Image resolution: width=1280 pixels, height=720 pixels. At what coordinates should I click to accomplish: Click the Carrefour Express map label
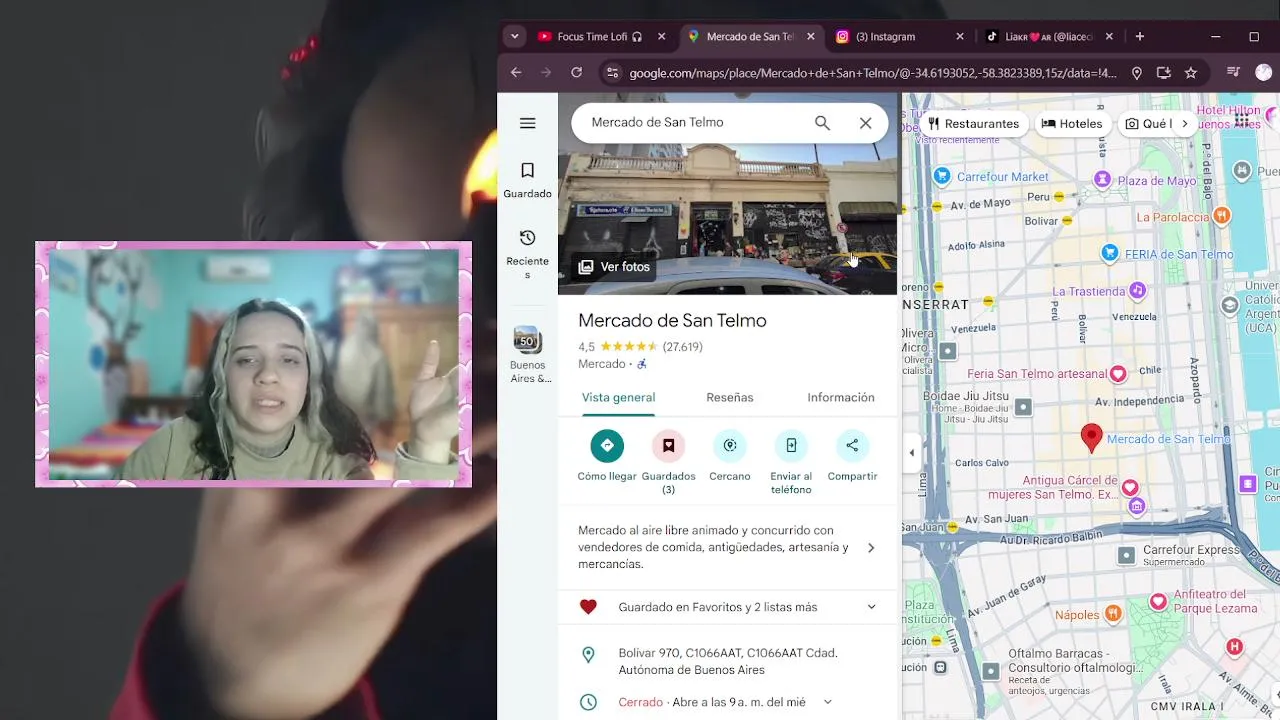click(x=1190, y=550)
